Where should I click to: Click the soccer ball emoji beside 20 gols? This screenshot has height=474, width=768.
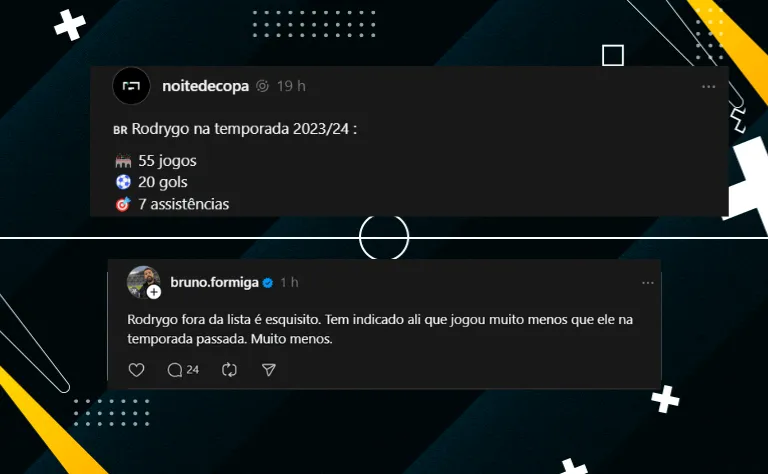pos(123,182)
